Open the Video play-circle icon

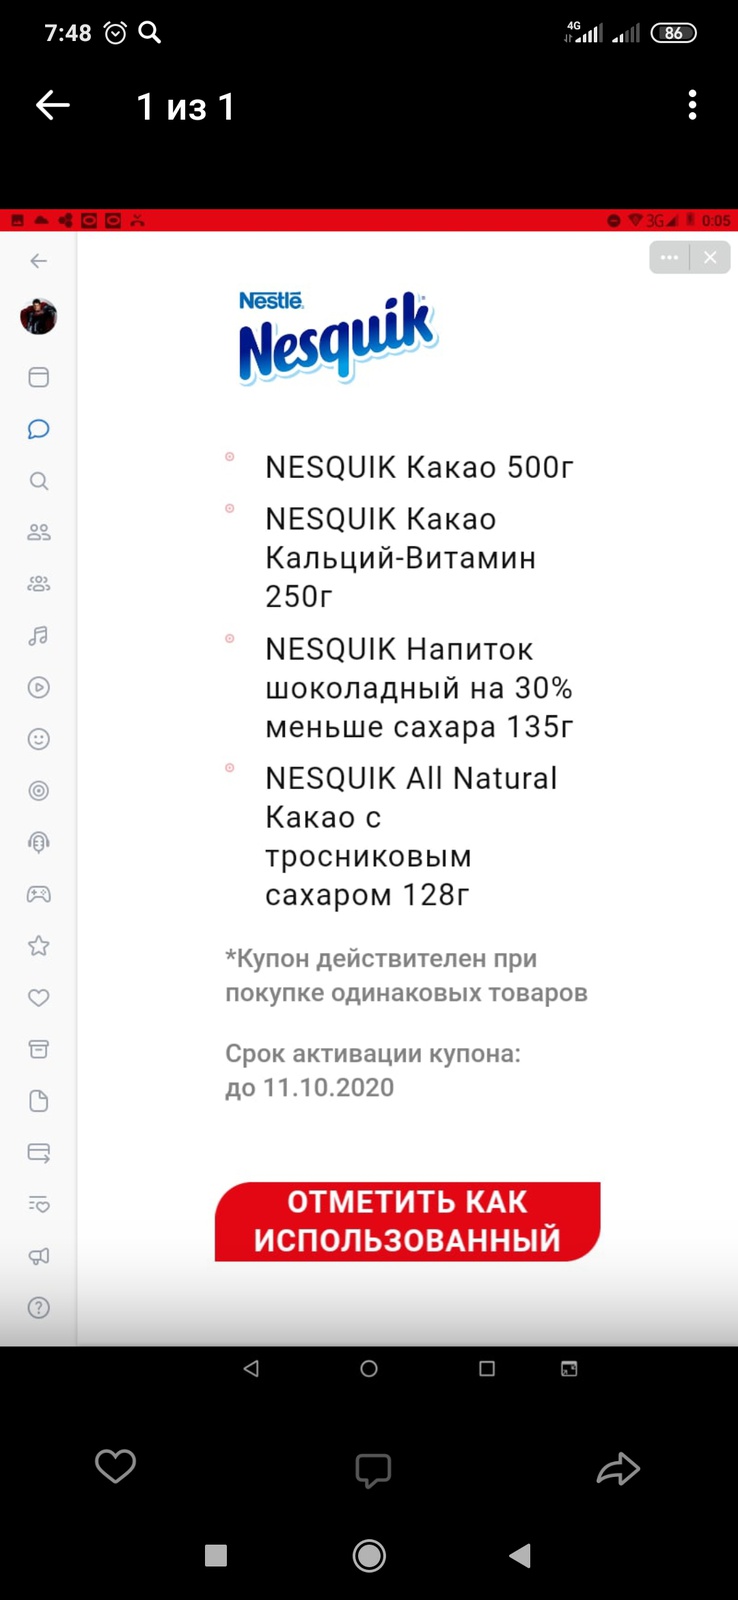pos(39,687)
